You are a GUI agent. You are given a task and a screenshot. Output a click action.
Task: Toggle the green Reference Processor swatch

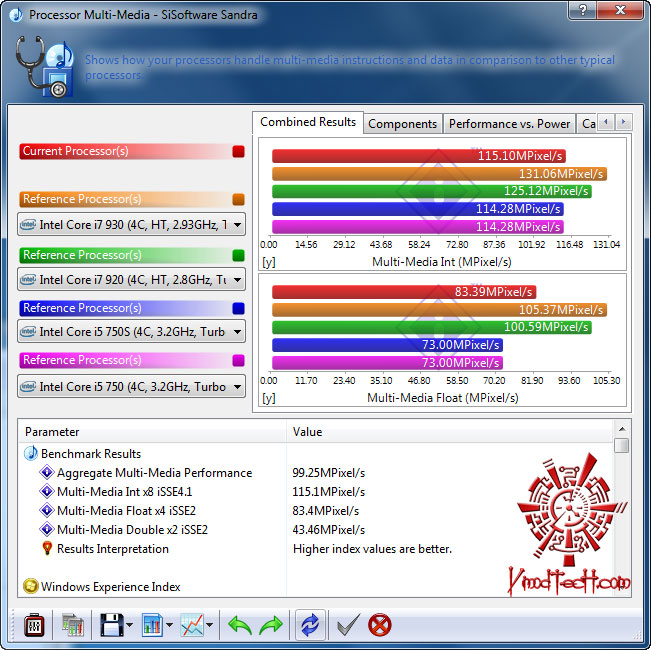tap(238, 255)
